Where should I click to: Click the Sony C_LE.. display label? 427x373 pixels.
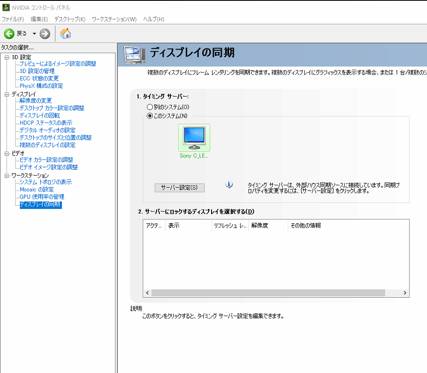click(194, 156)
